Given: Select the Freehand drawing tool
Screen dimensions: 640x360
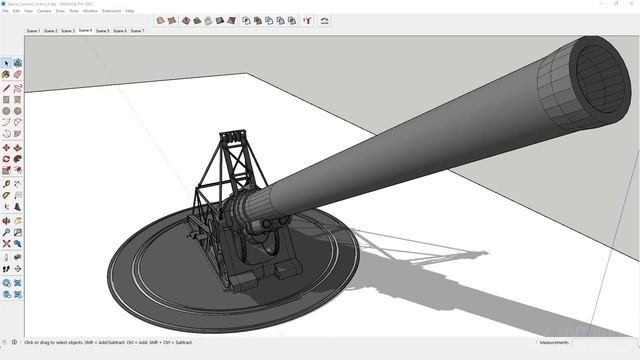Looking at the screenshot, I should pyautogui.click(x=18, y=88).
